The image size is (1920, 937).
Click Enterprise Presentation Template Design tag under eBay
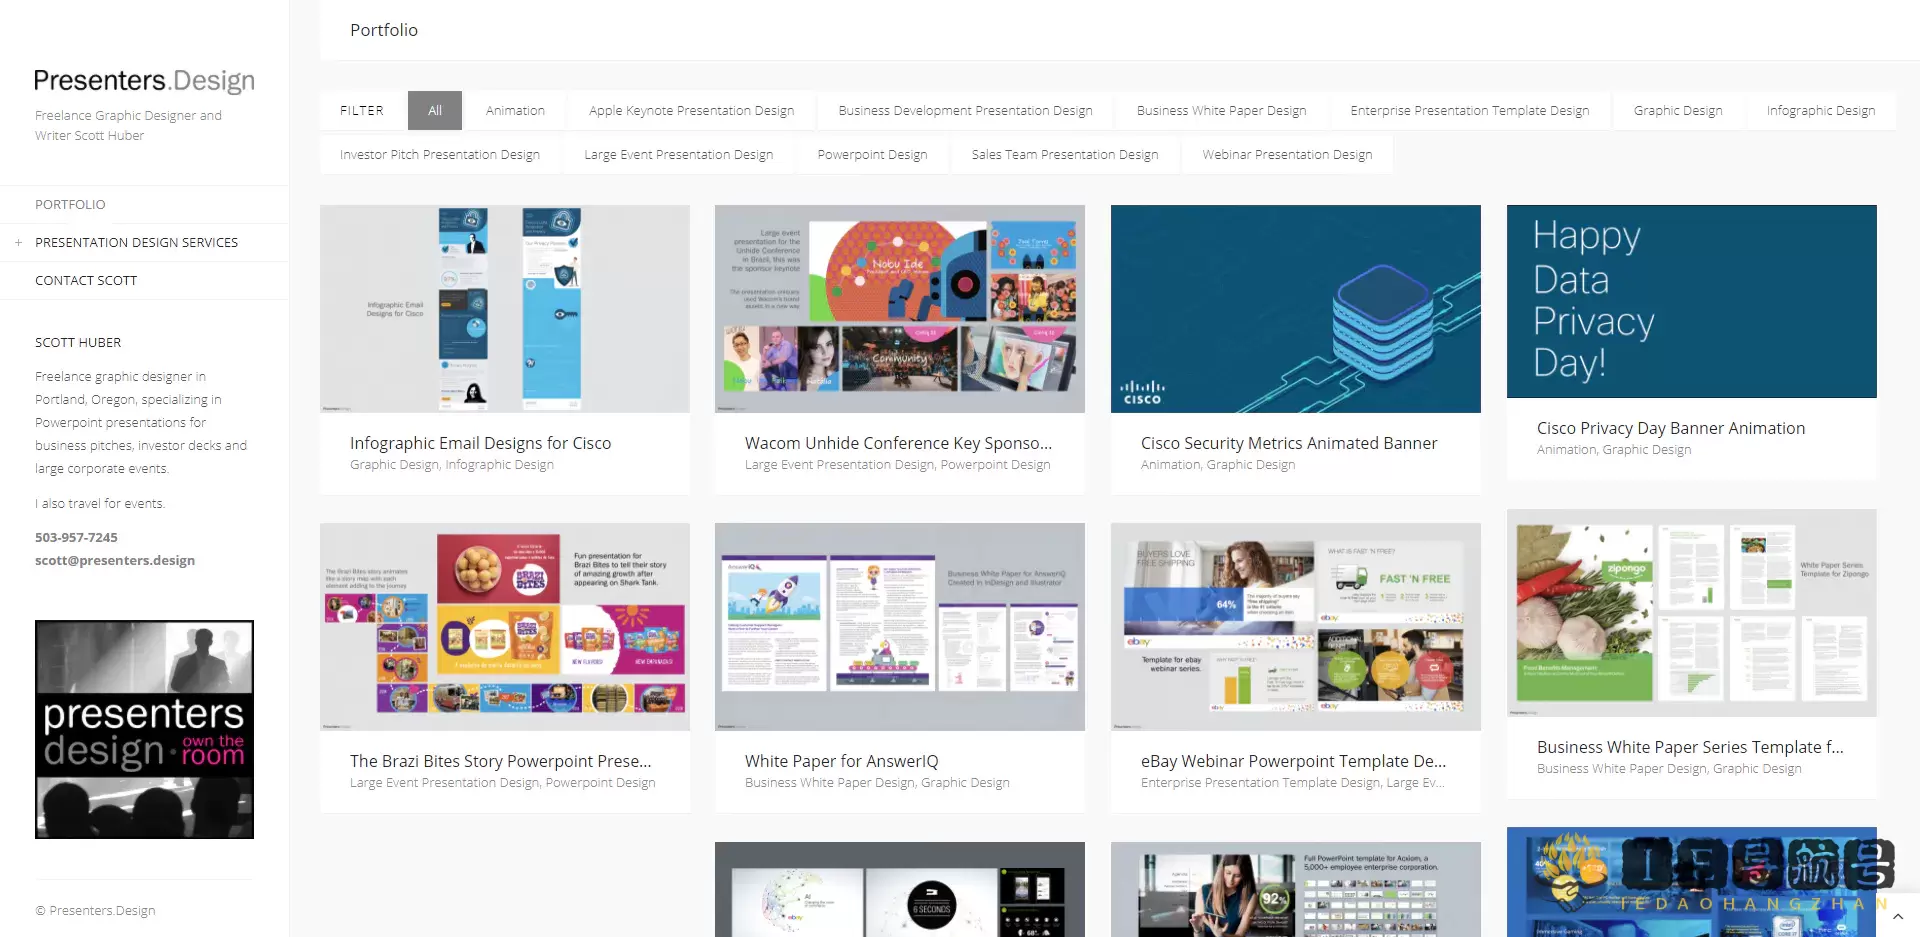click(x=1260, y=783)
